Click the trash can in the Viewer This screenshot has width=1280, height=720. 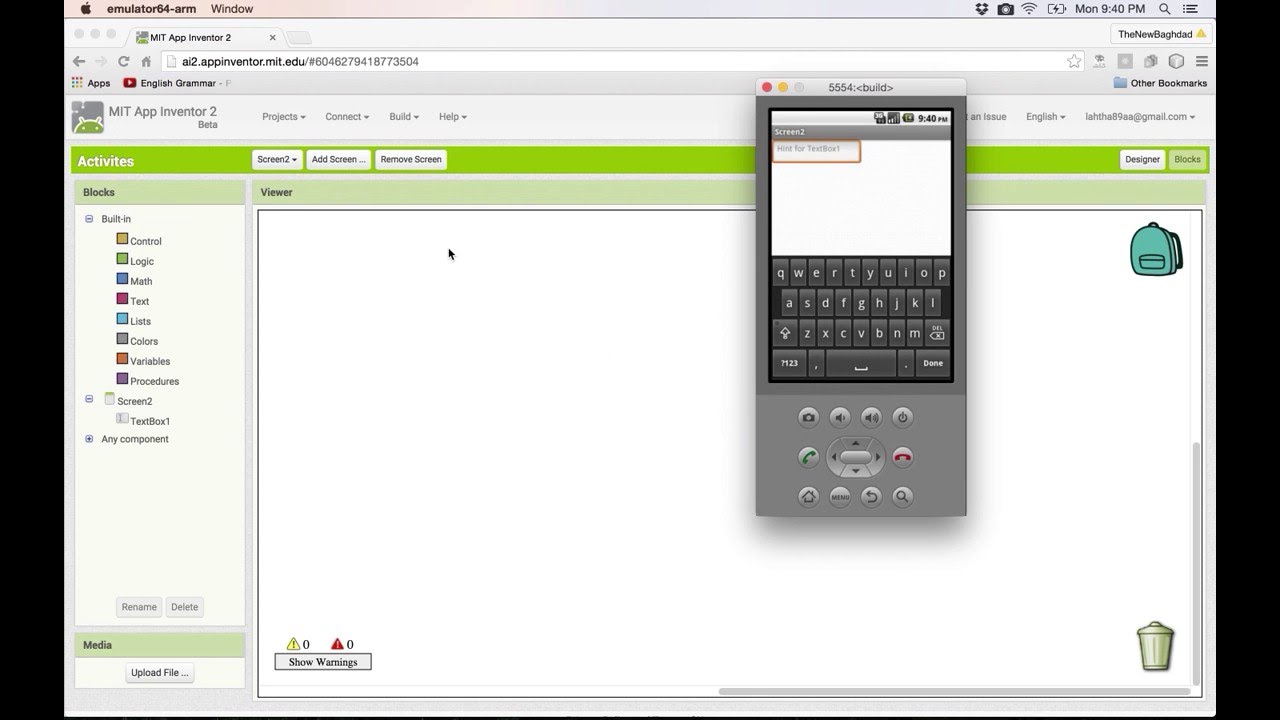pyautogui.click(x=1155, y=646)
